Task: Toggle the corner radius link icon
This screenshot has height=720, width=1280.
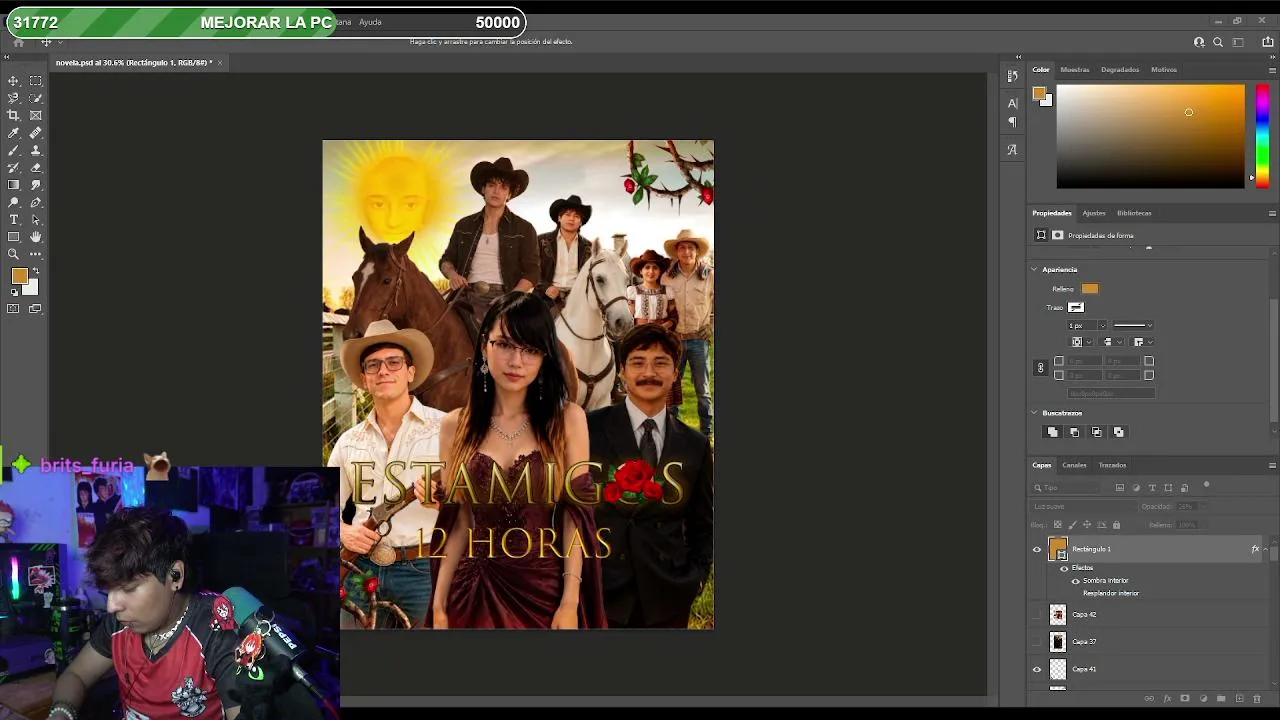Action: [1040, 368]
